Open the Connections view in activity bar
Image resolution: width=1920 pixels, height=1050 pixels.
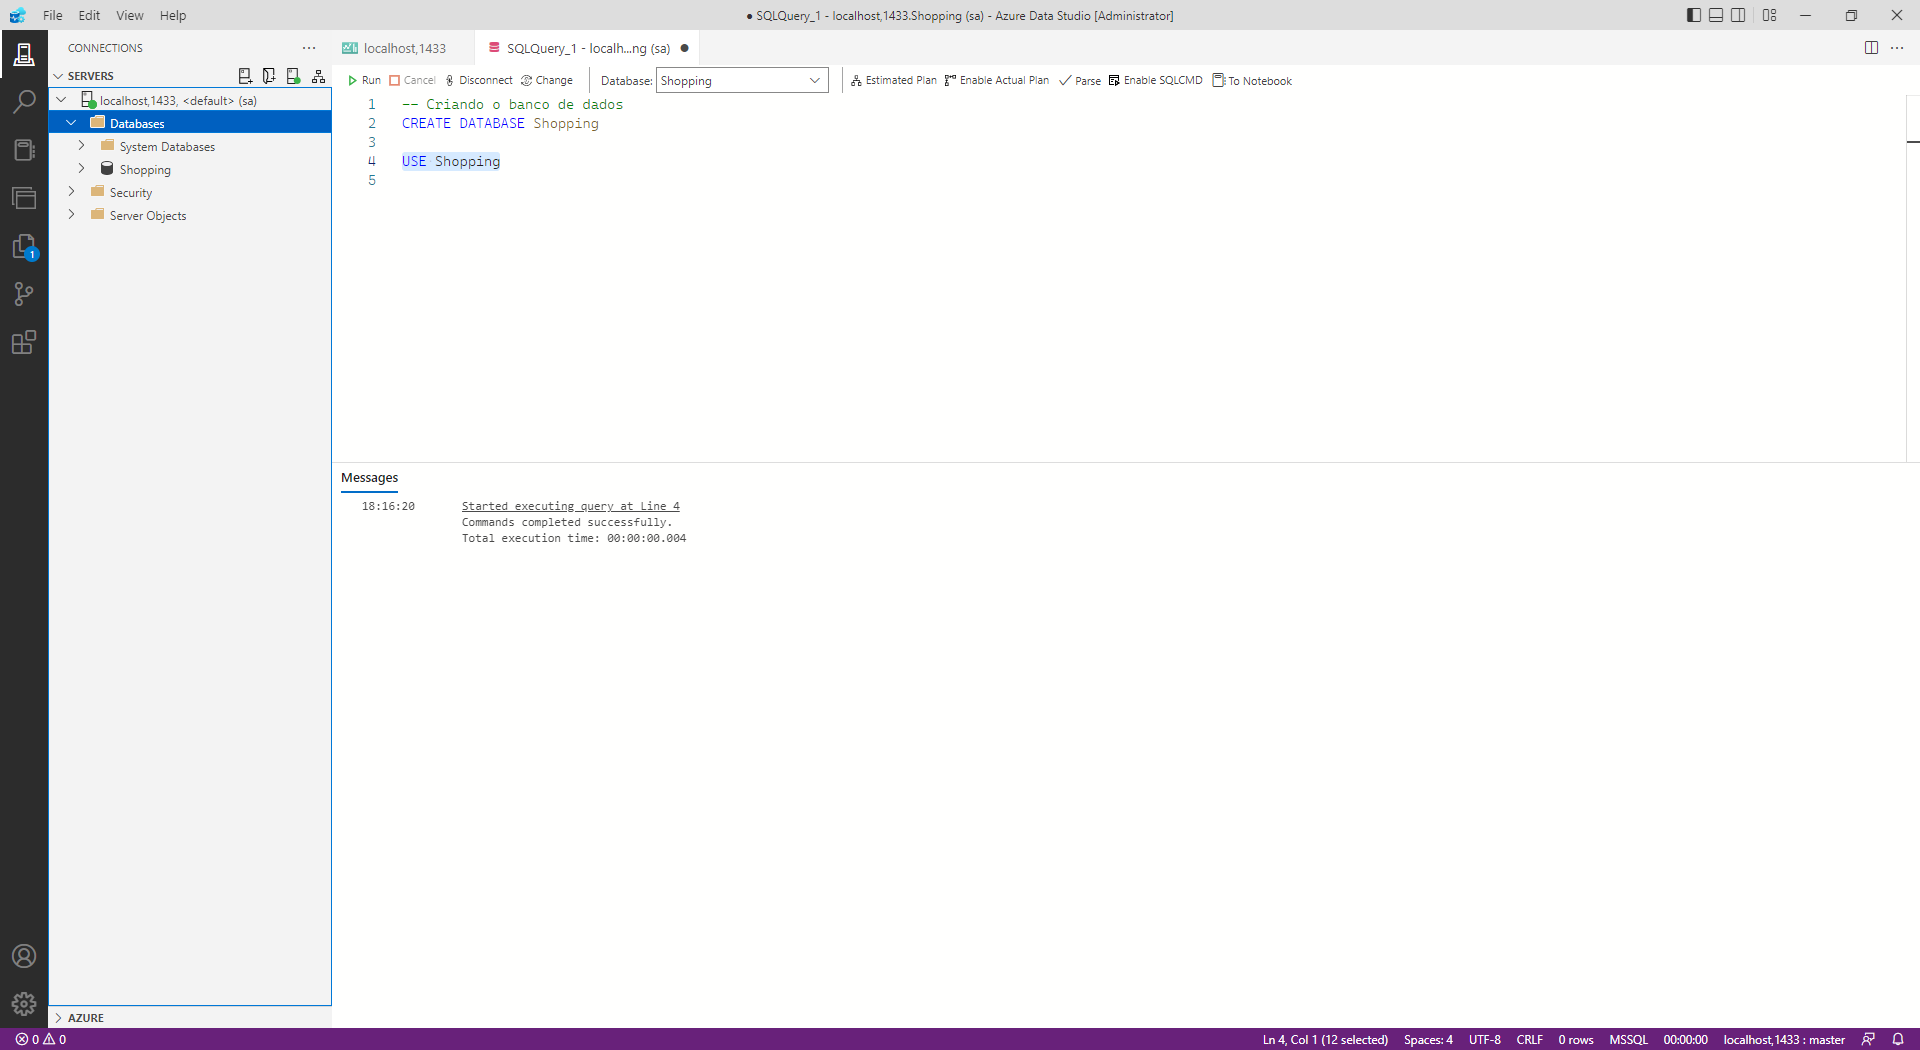tap(24, 54)
